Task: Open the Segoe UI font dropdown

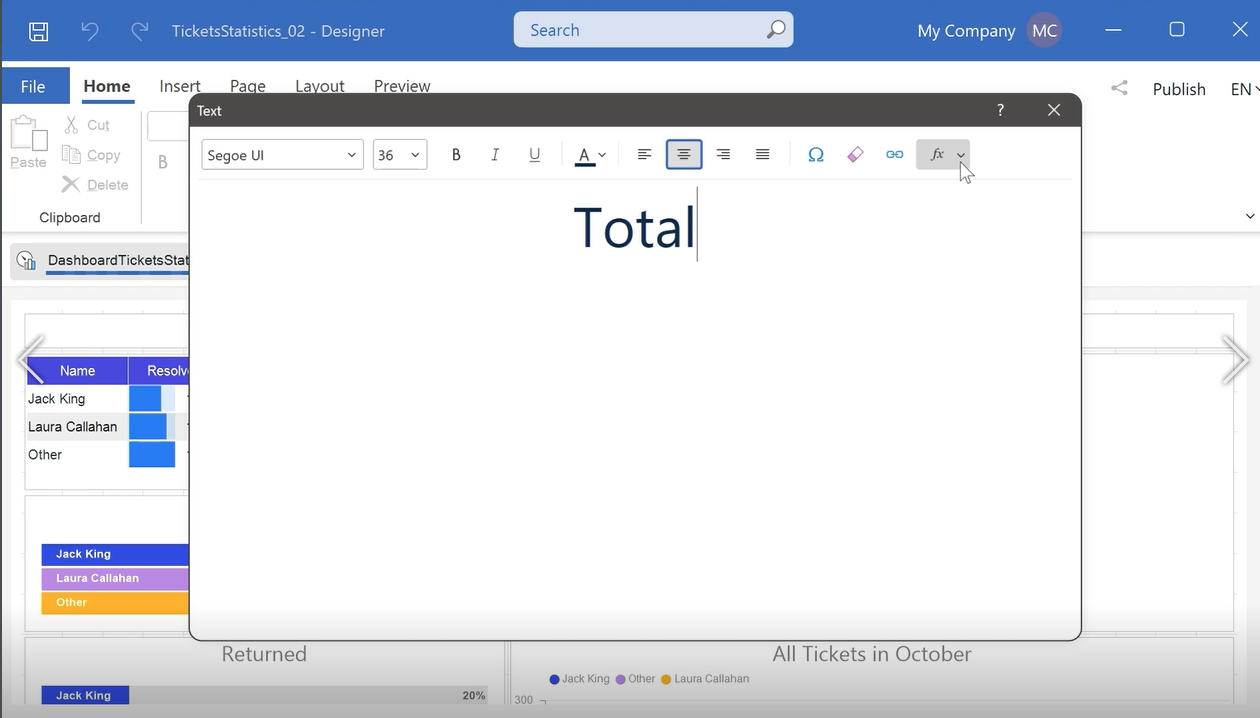Action: pos(283,155)
